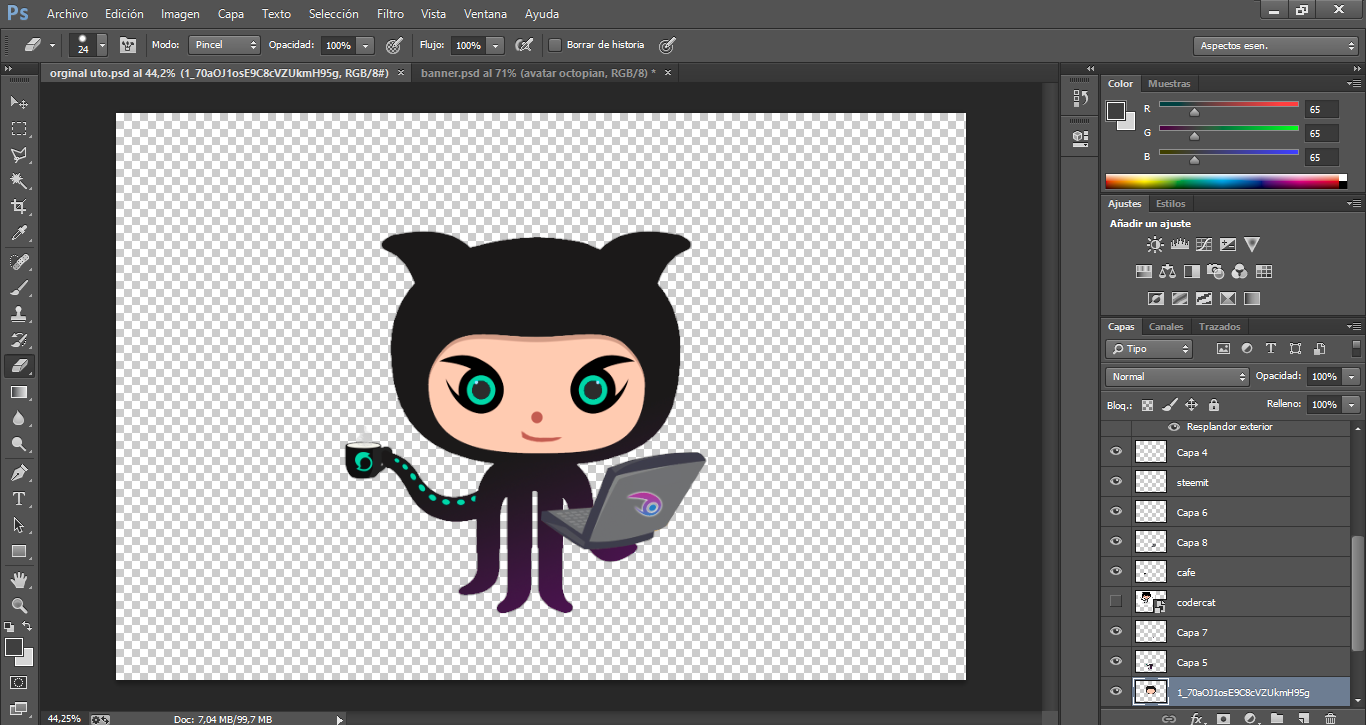Open the Aspectos esen. workspace dropdown

(x=1276, y=46)
